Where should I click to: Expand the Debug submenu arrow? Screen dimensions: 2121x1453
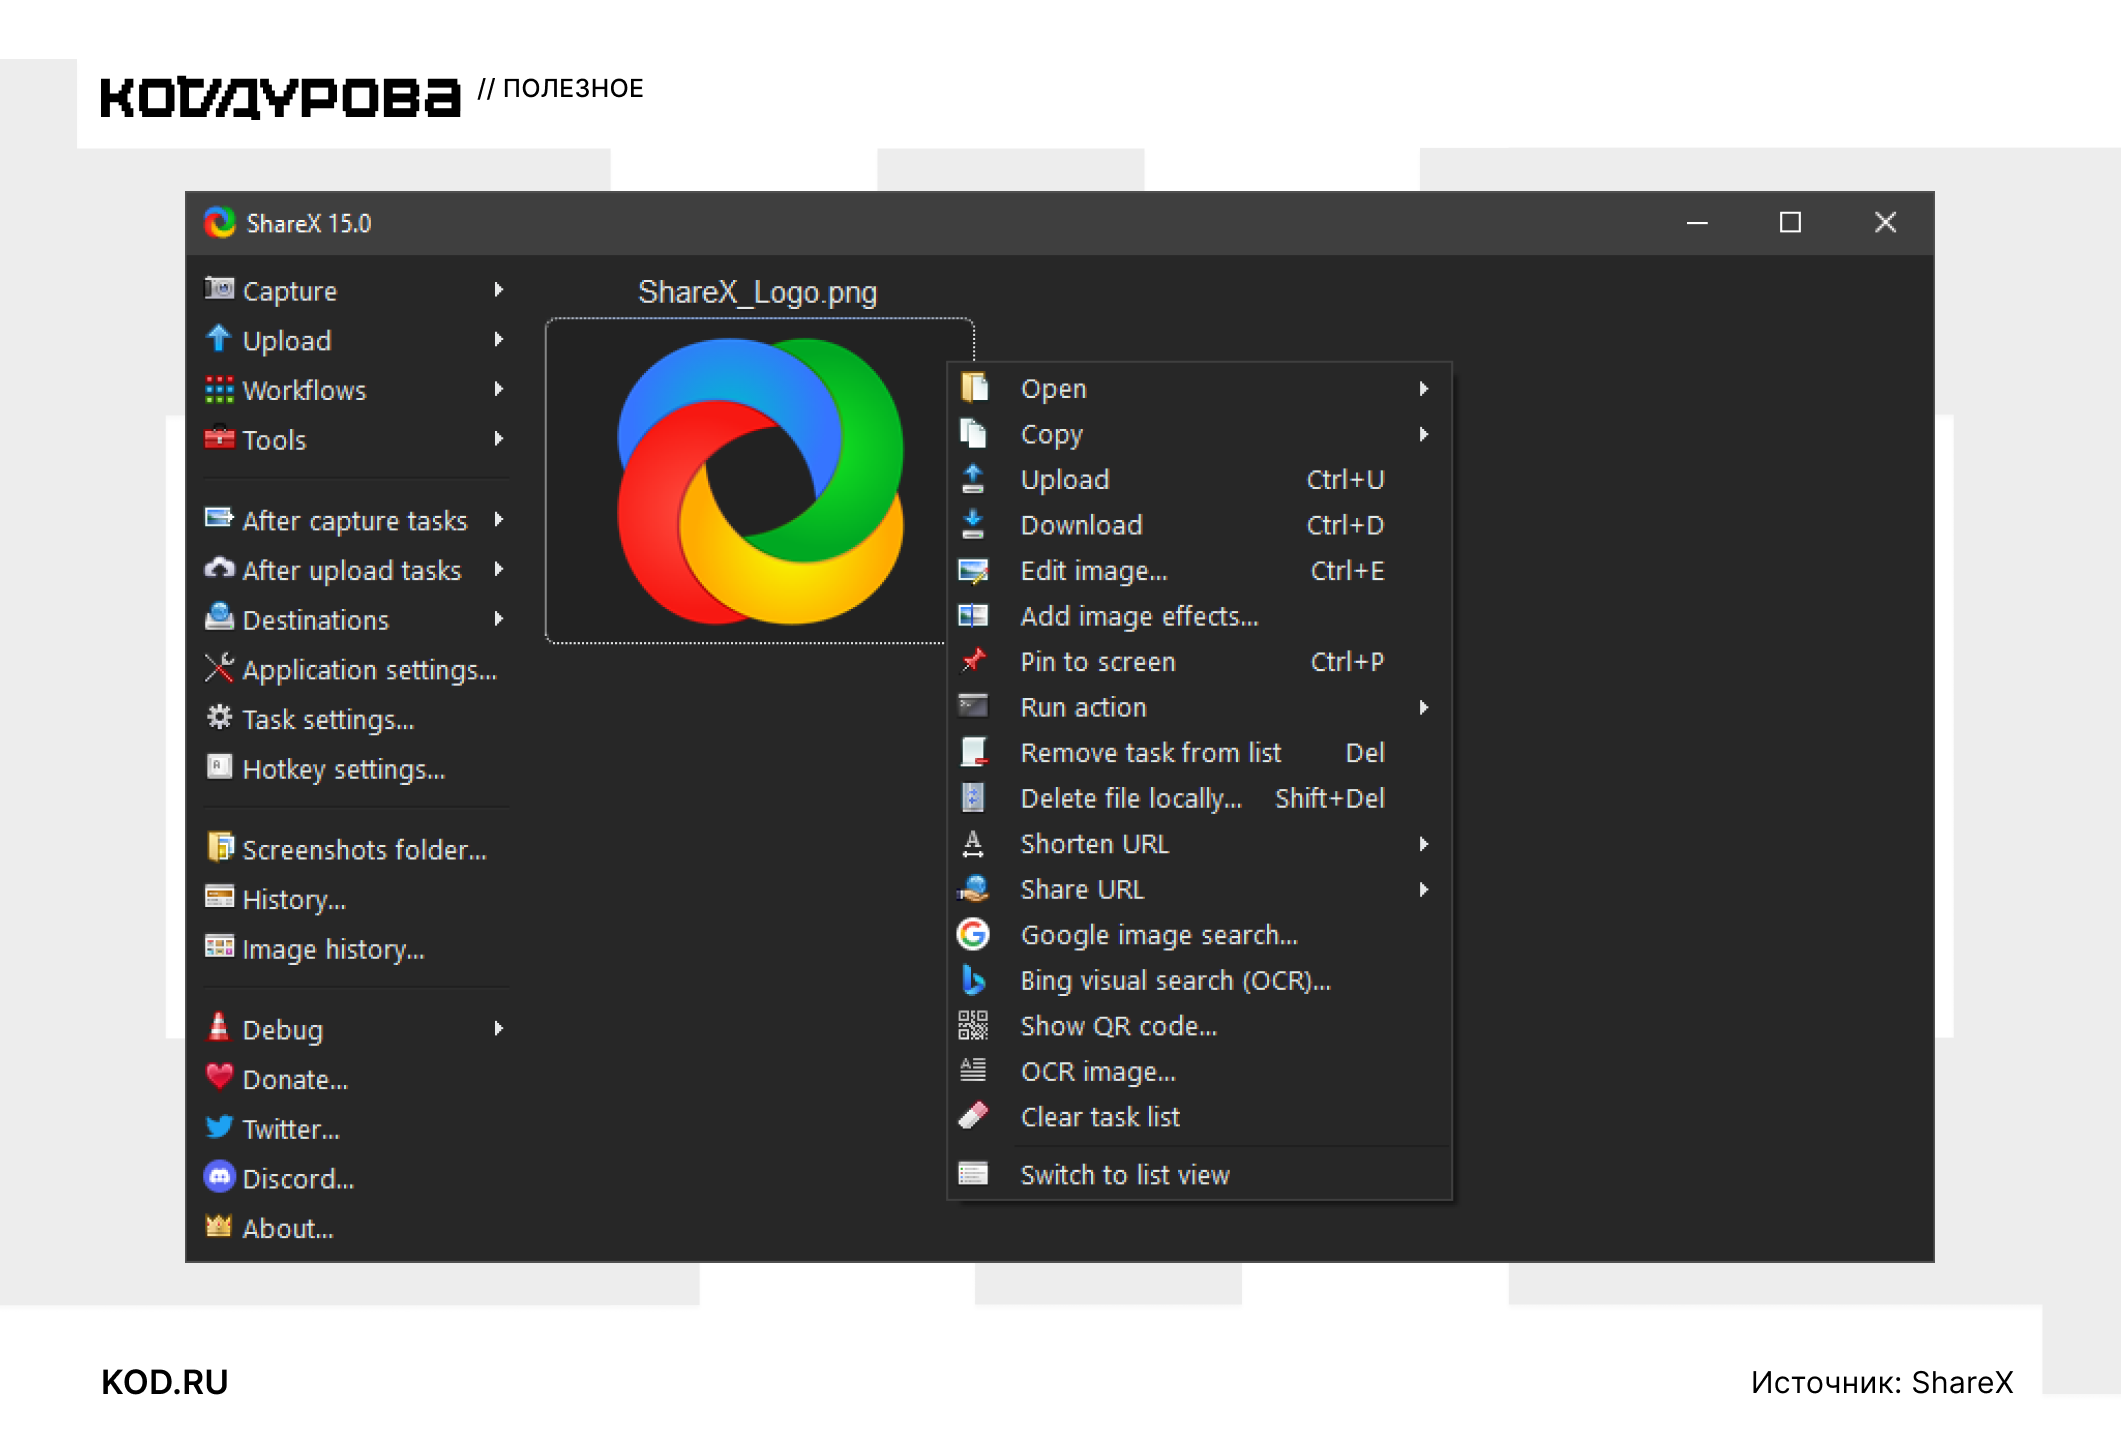(498, 1028)
